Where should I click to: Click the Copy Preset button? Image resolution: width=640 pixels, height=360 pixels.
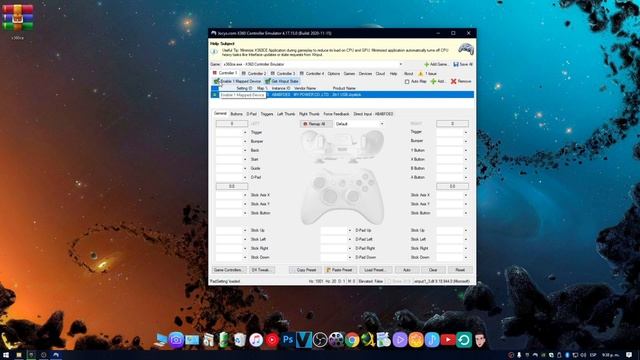point(306,270)
